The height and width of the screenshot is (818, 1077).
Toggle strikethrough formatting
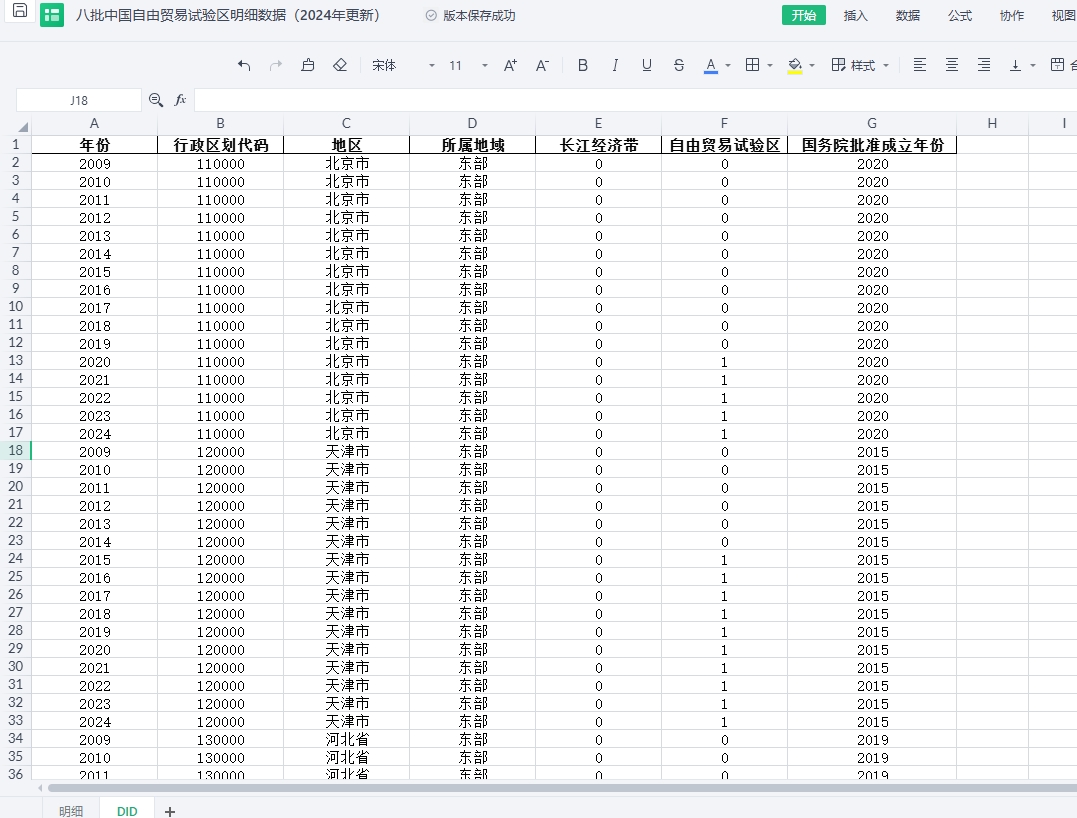click(x=679, y=65)
